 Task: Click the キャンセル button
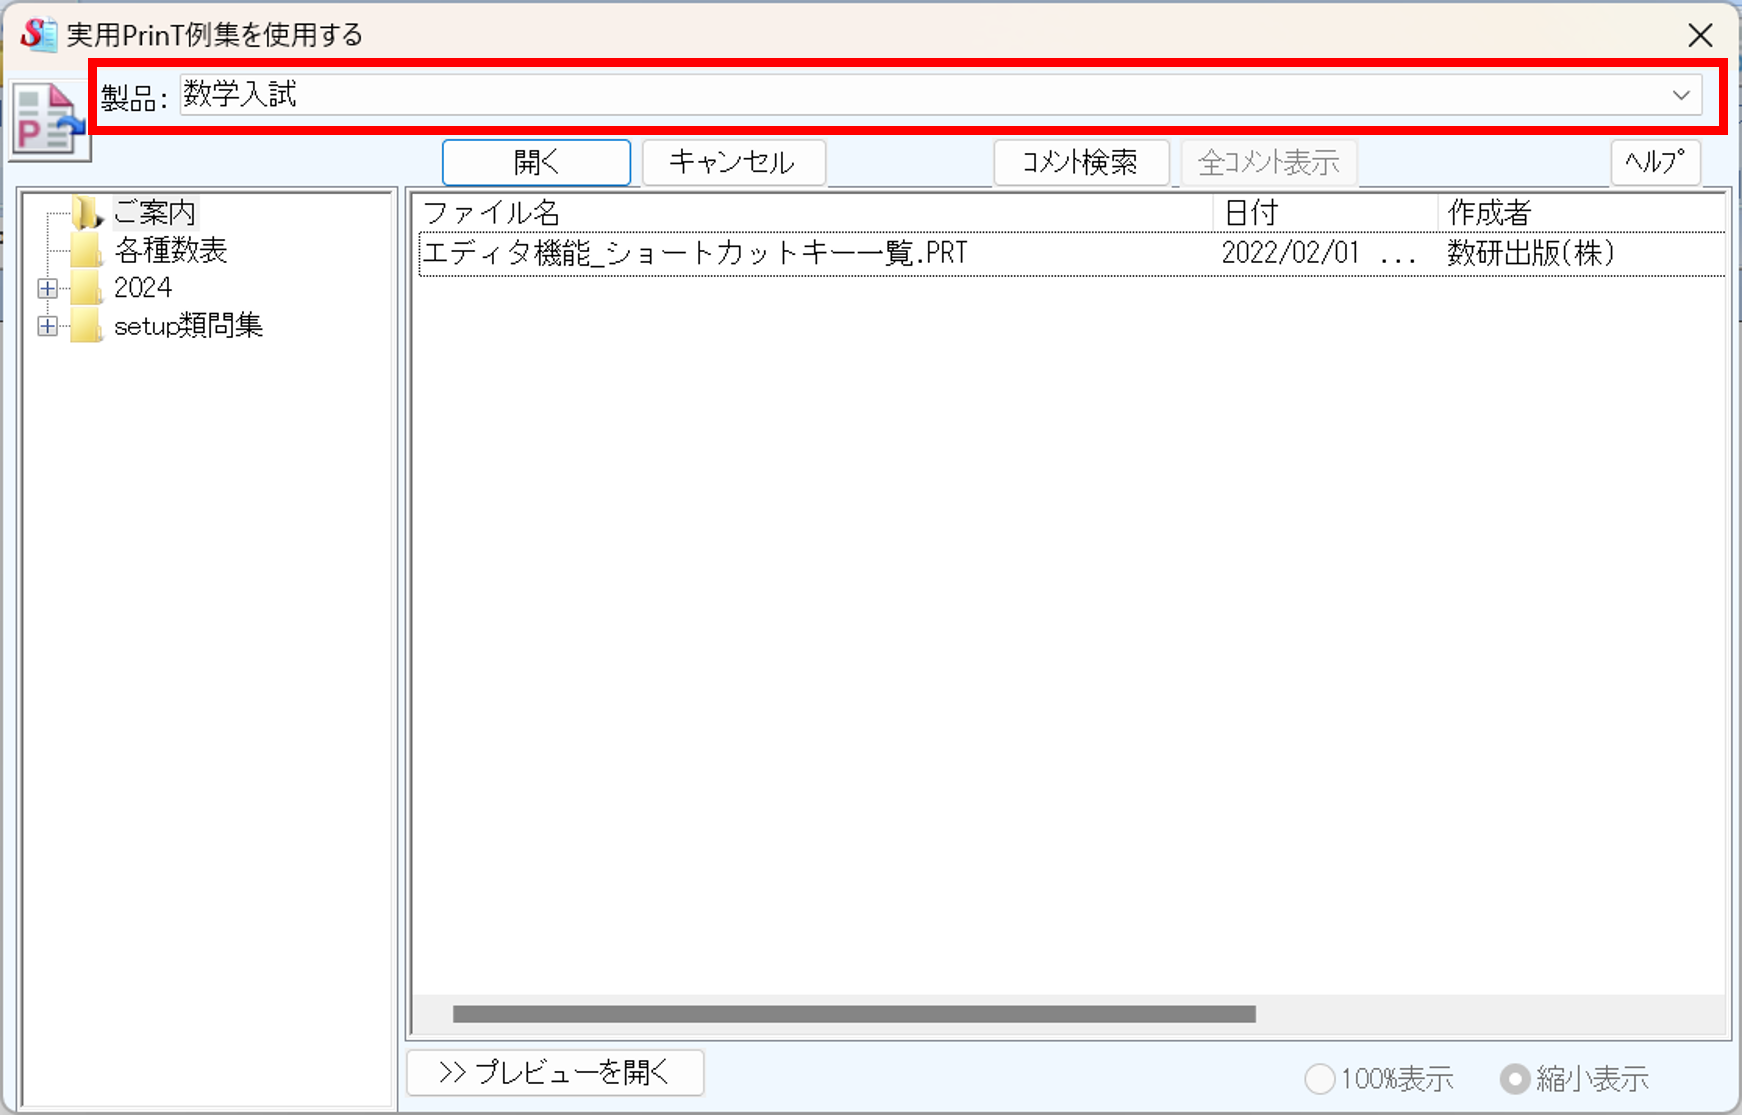click(733, 162)
